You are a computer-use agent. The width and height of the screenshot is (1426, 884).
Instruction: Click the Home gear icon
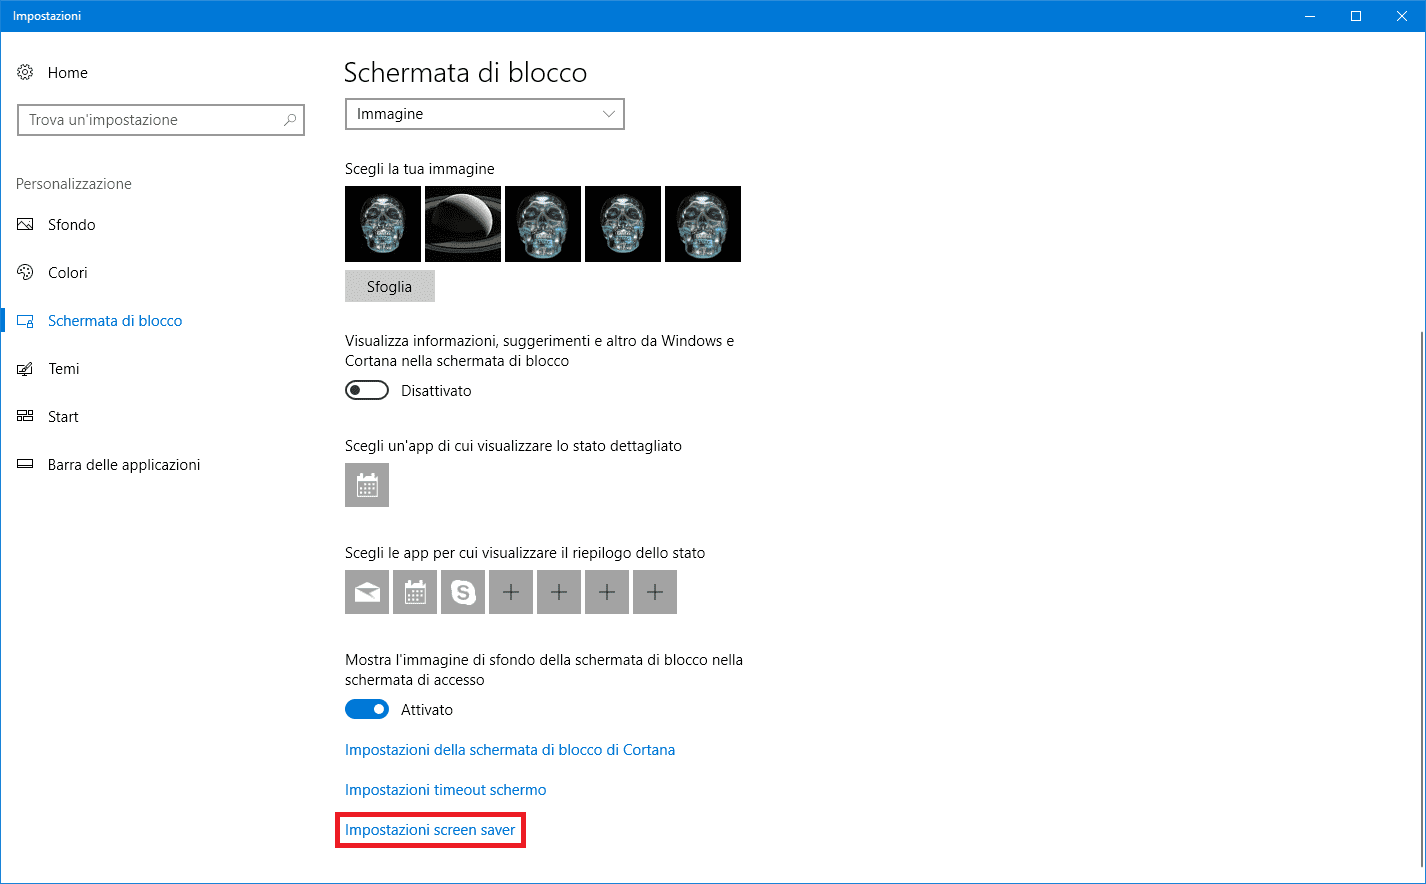point(25,72)
